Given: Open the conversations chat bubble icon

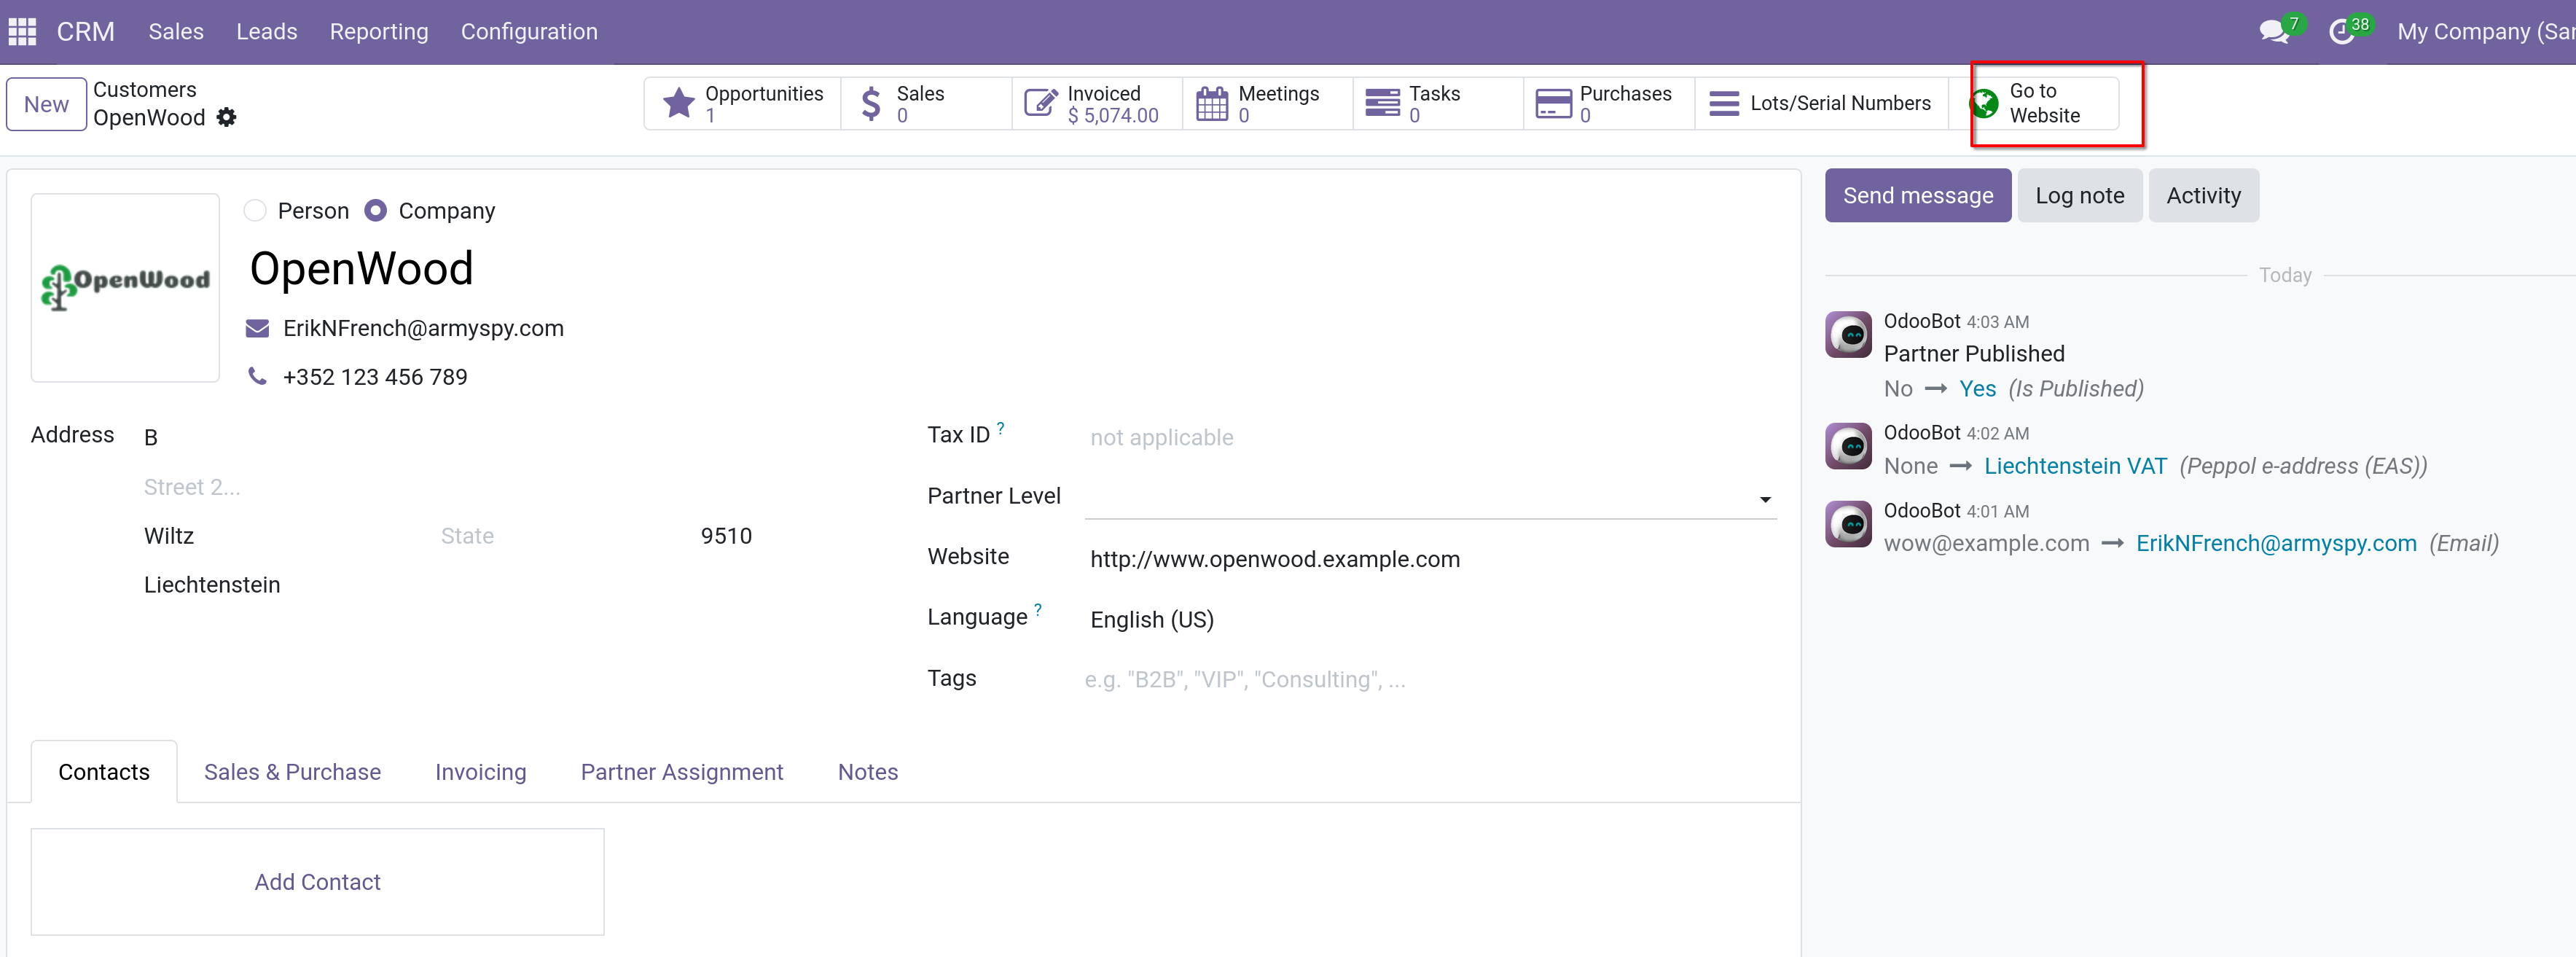Looking at the screenshot, I should 2274,32.
